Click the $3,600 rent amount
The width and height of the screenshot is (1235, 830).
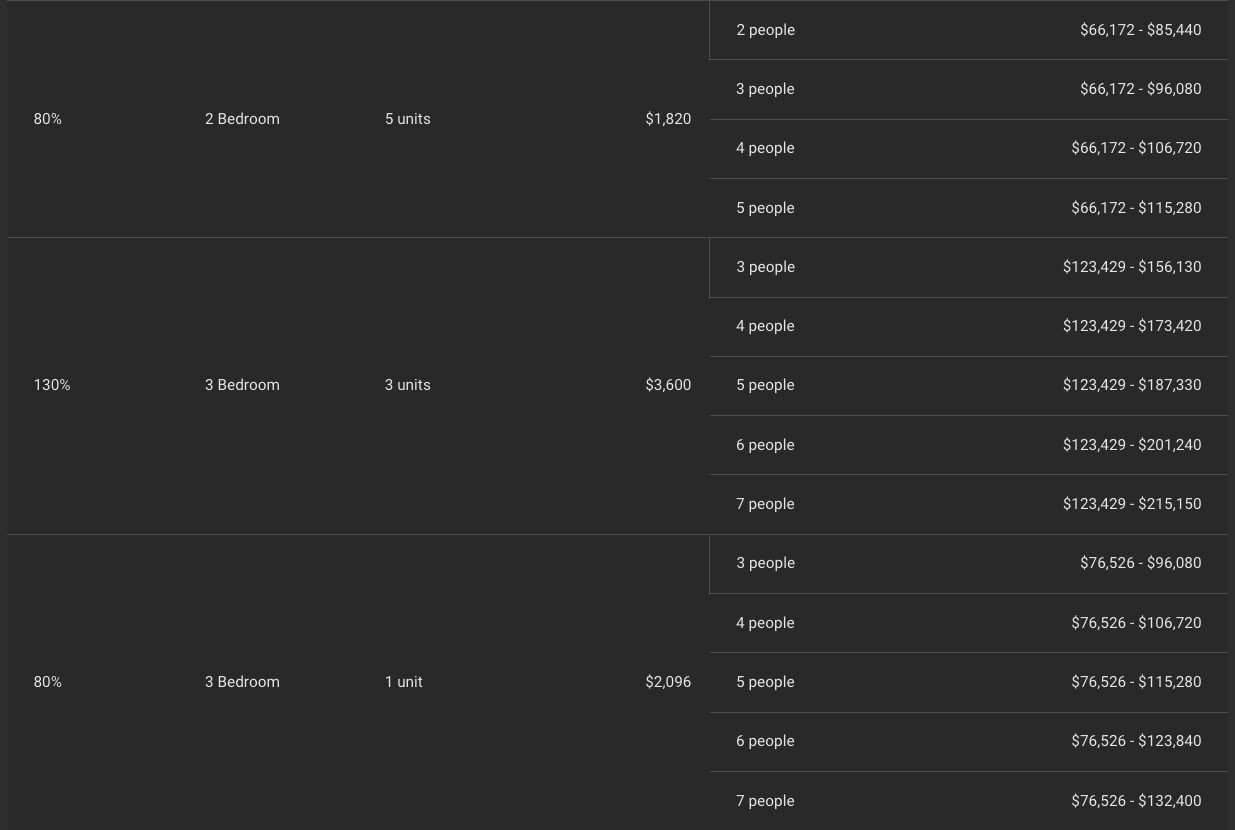[668, 385]
